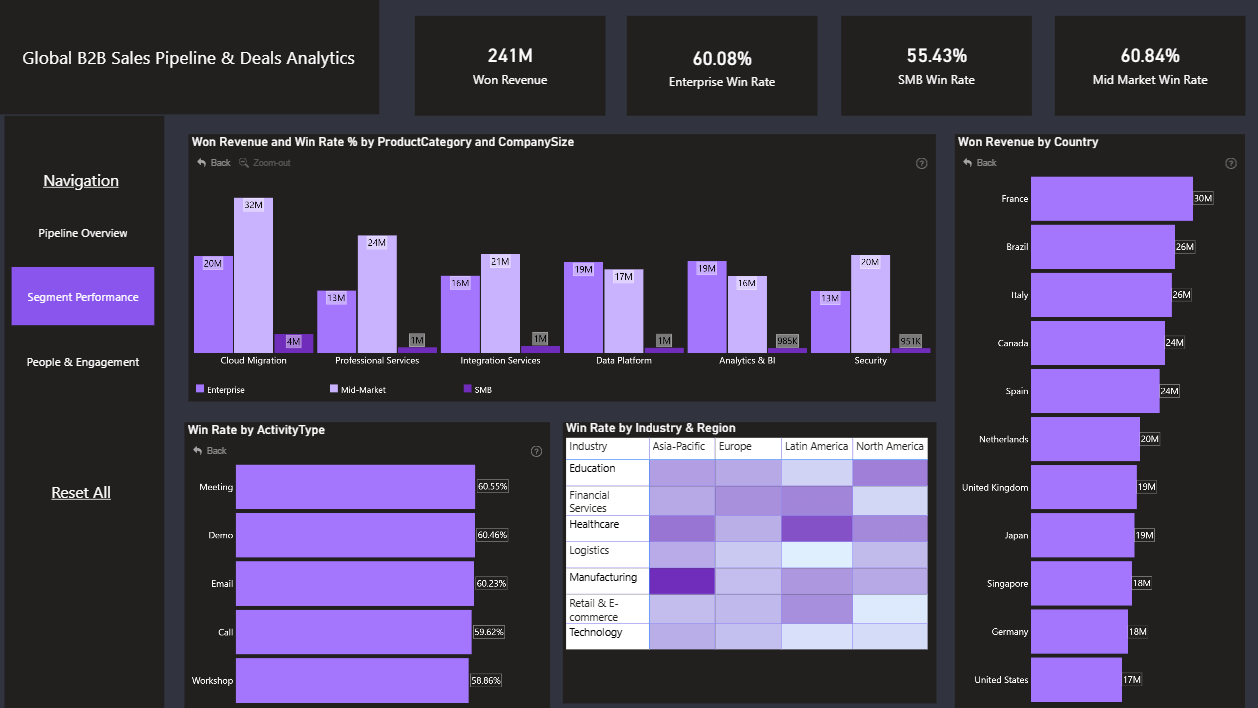Click the Navigation heading

point(81,181)
